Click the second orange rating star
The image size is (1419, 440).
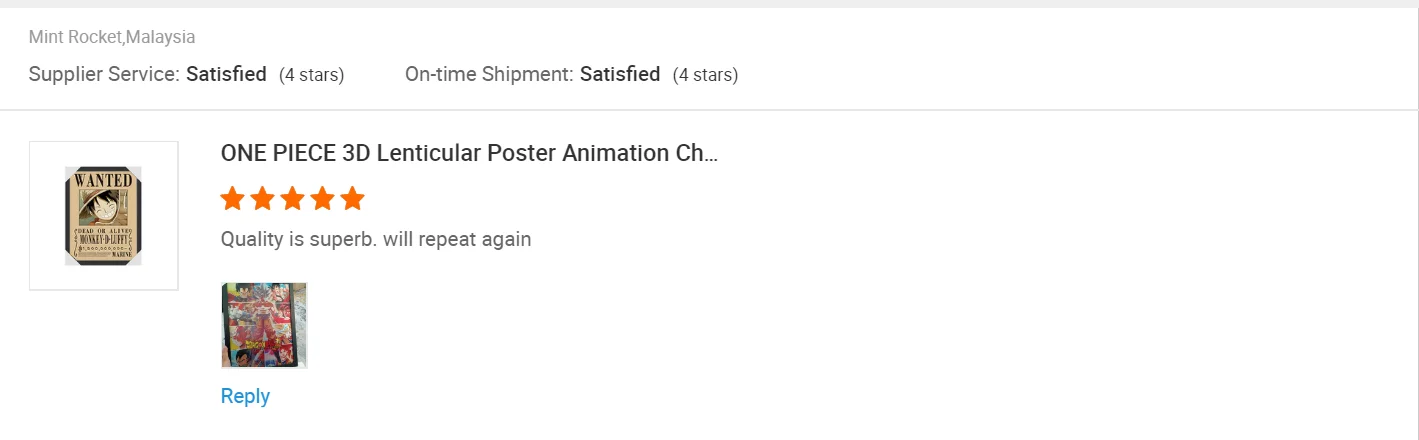point(262,199)
